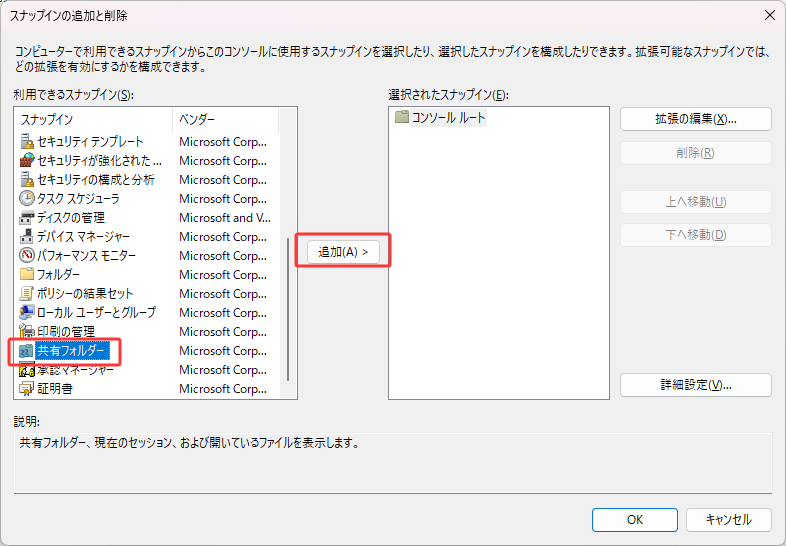The height and width of the screenshot is (546, 786).
Task: Click the スナップイン column header
Action: pos(94,119)
